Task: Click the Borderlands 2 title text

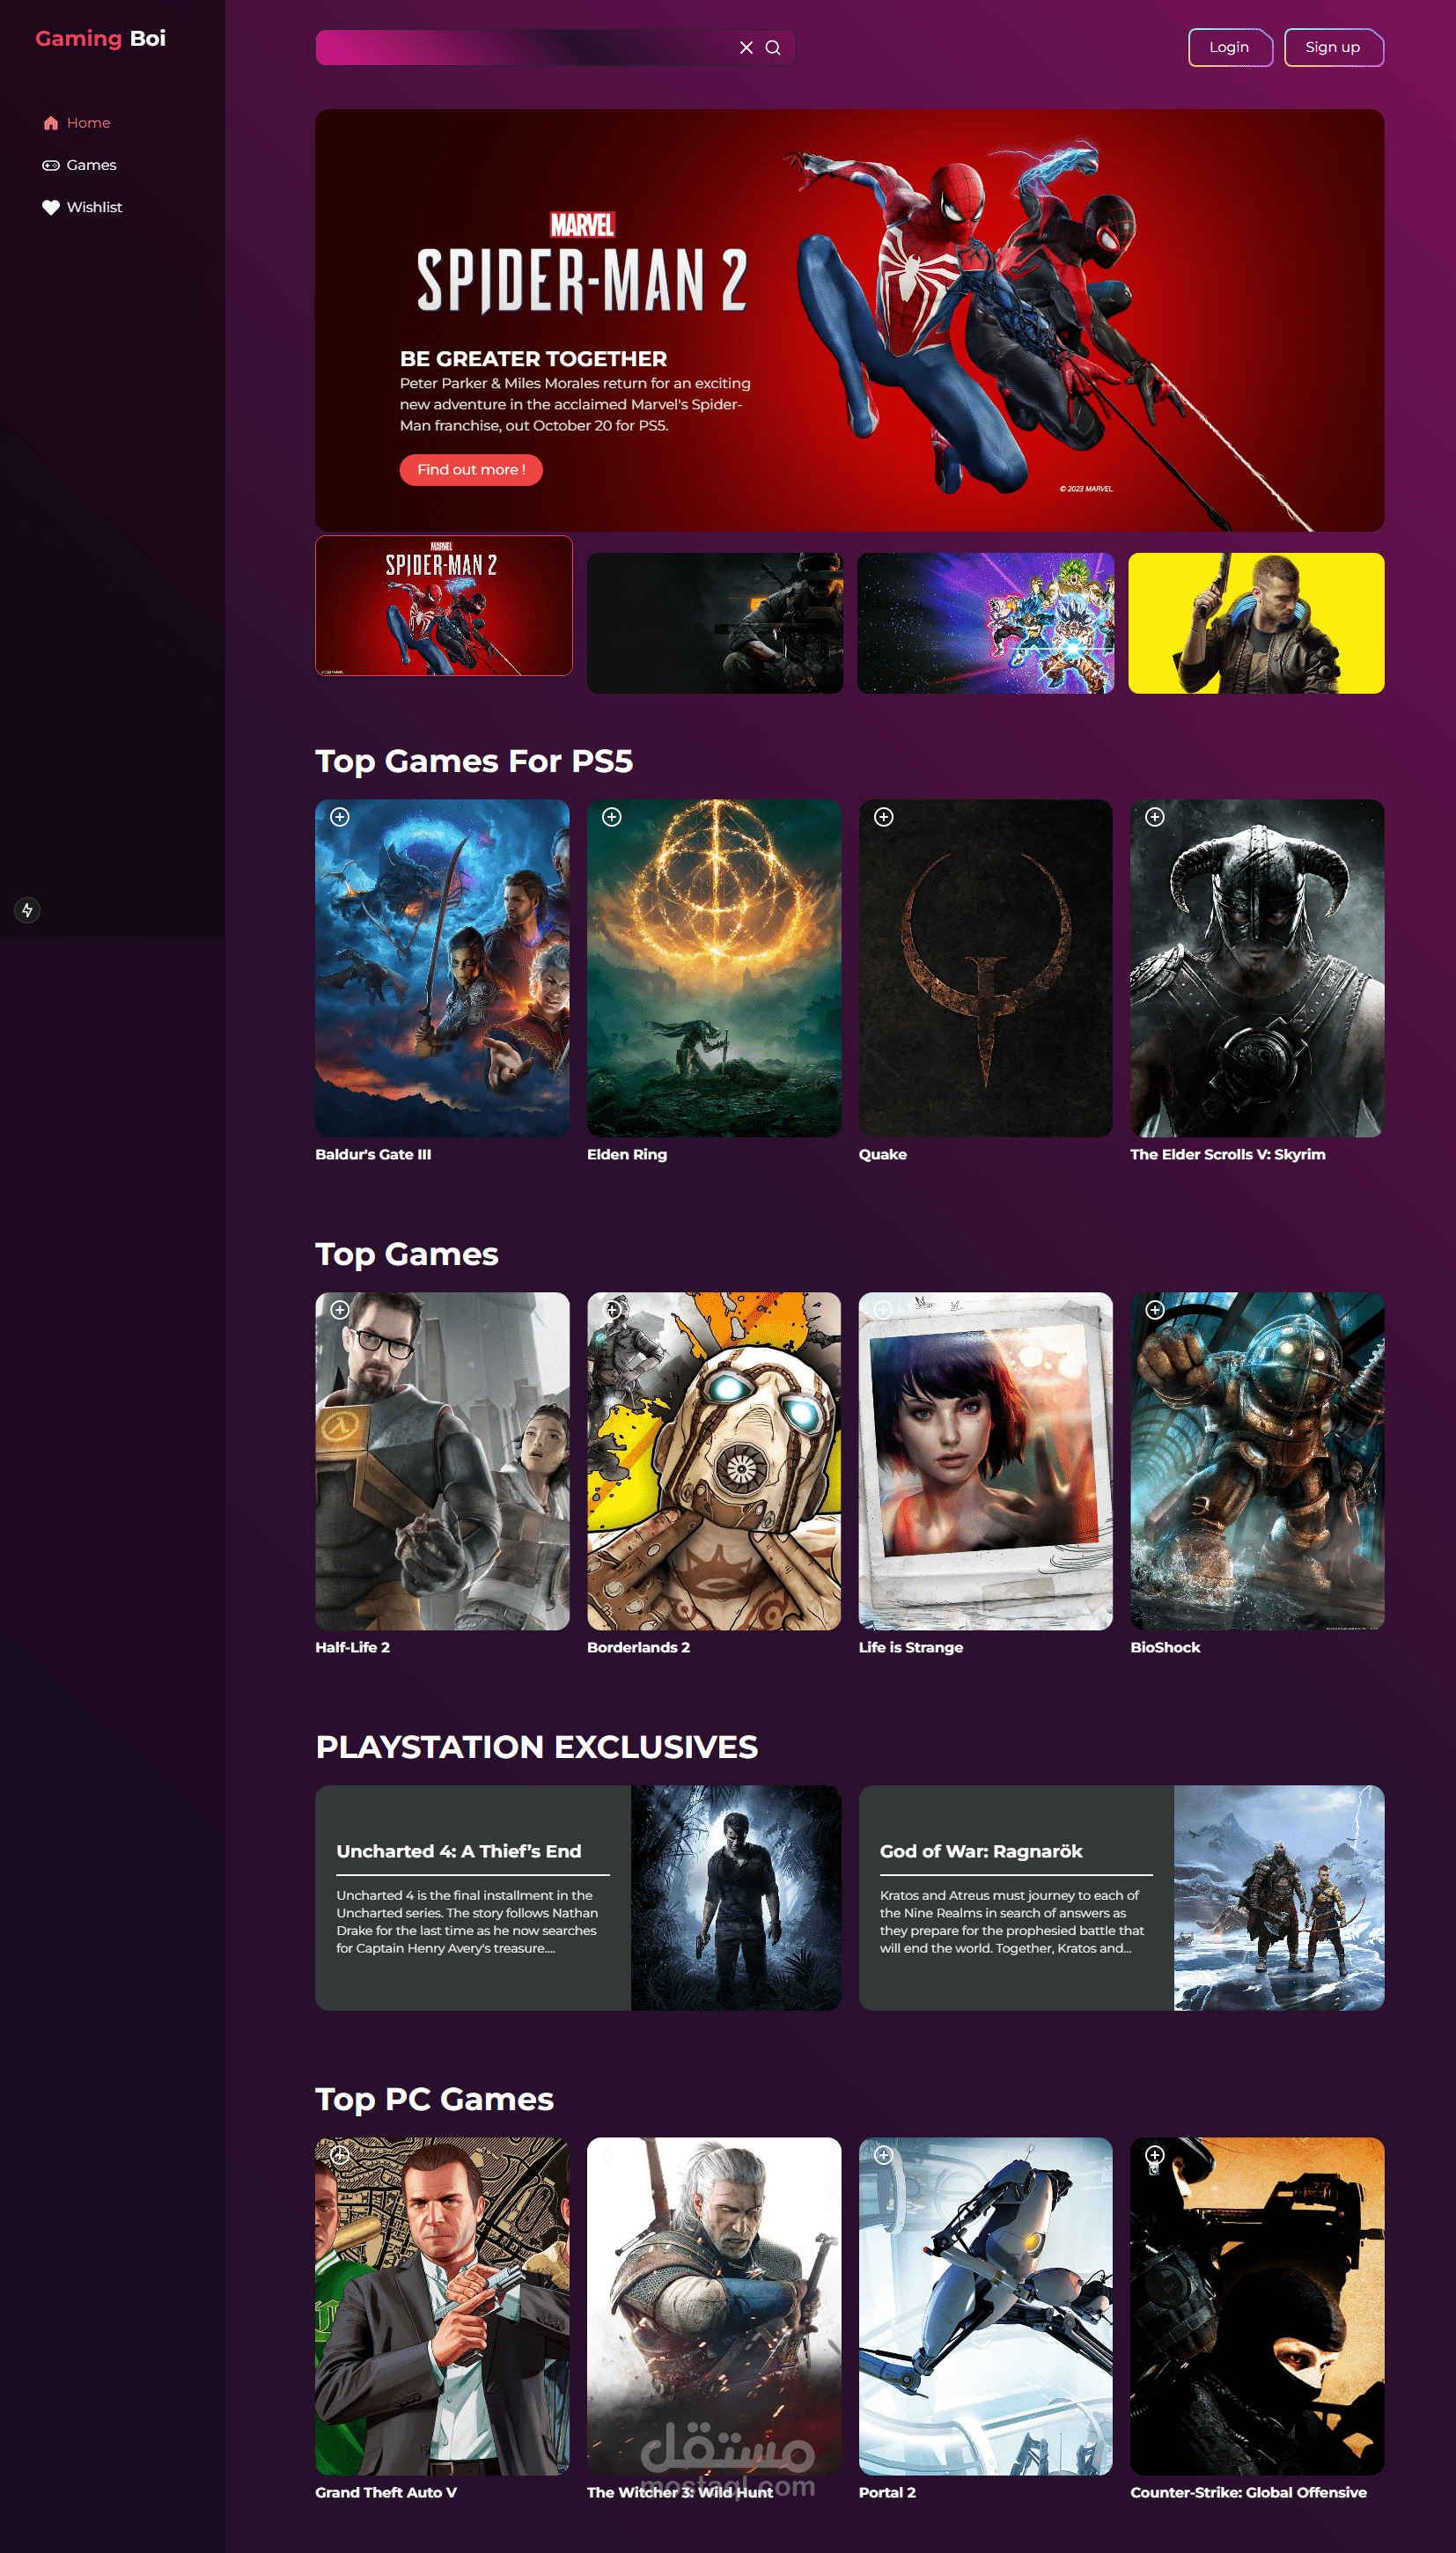Action: point(638,1647)
